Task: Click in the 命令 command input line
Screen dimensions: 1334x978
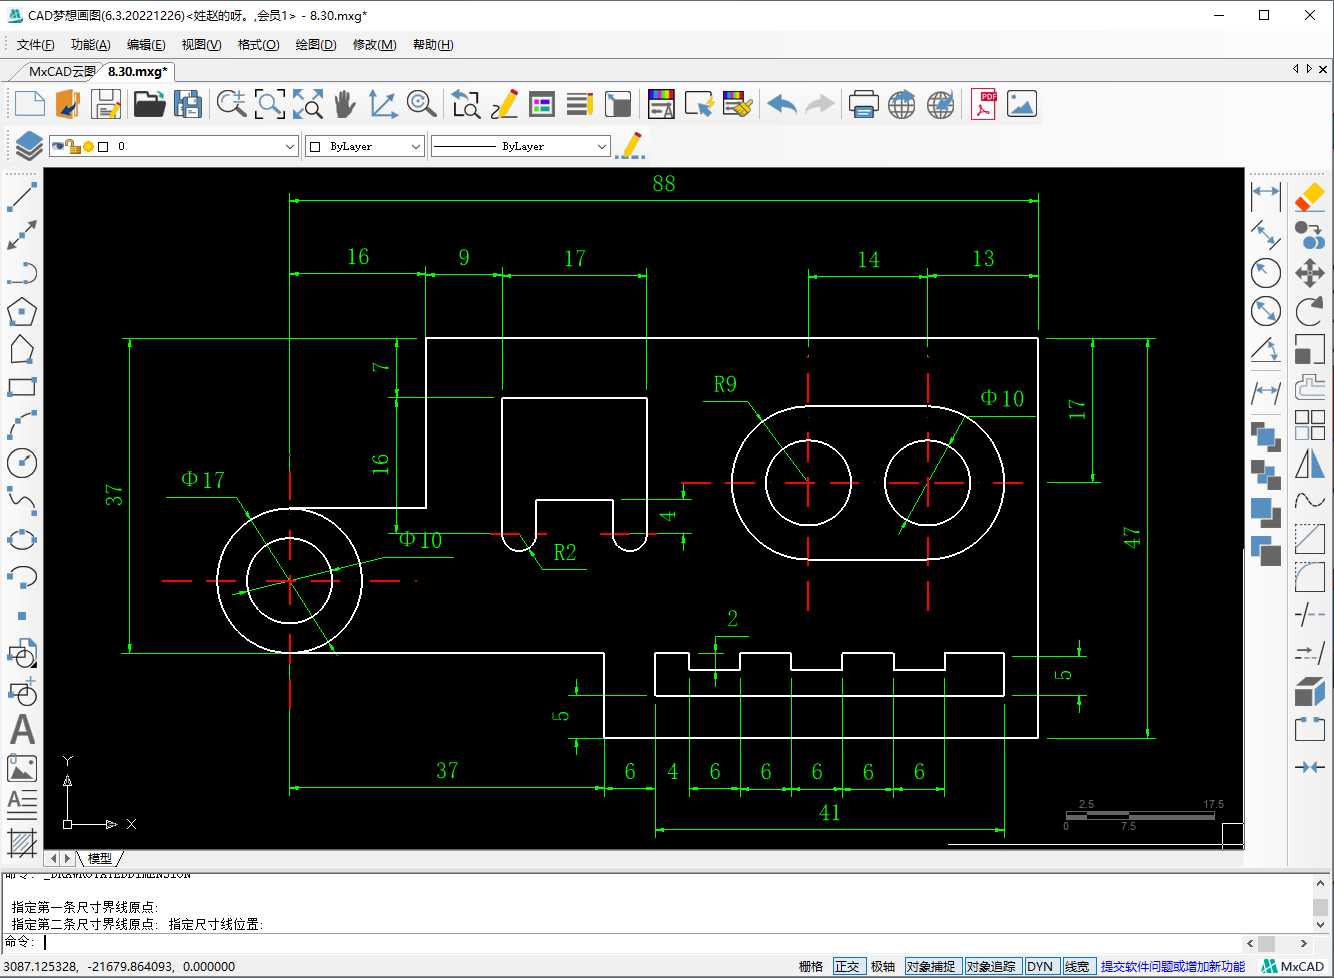Action: pos(640,942)
